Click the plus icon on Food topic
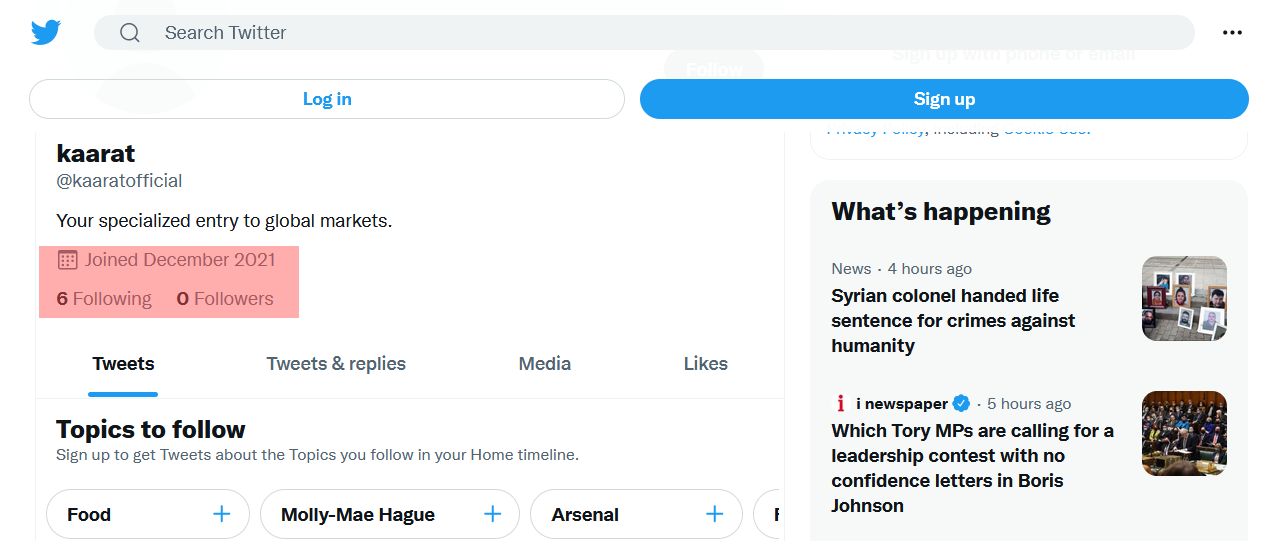Screen dimensions: 1280x541 [x=222, y=514]
